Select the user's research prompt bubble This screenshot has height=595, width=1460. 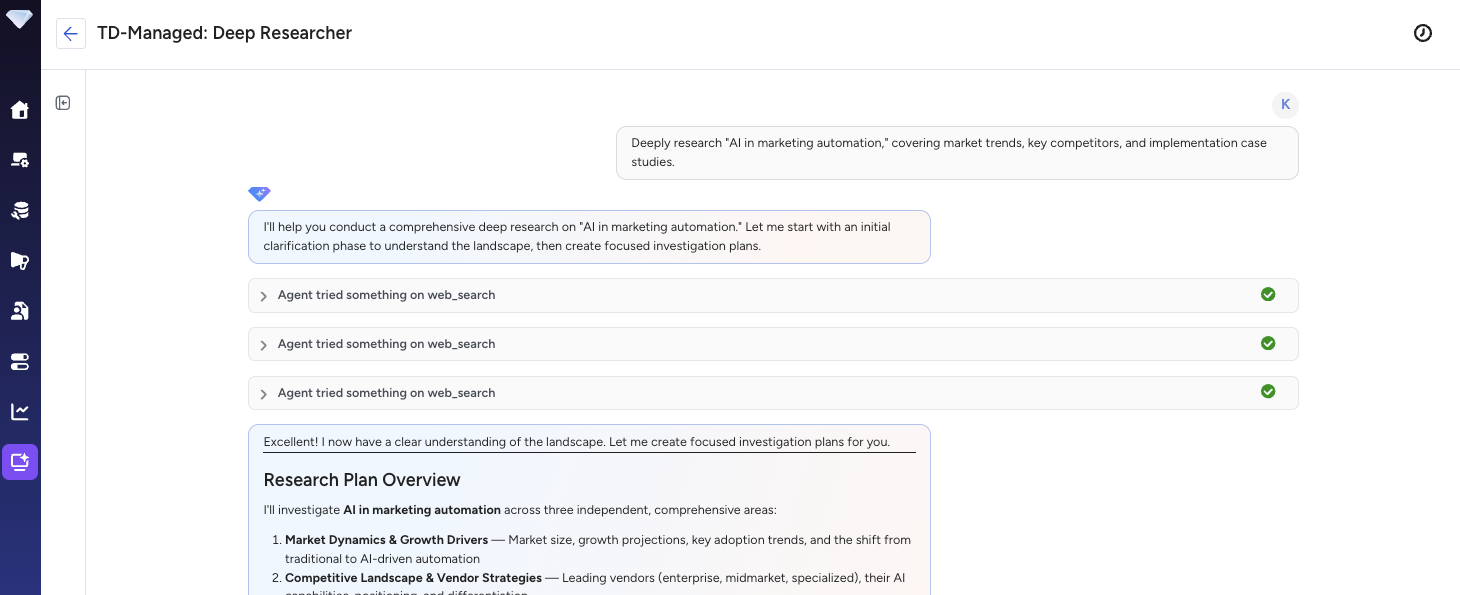point(956,152)
